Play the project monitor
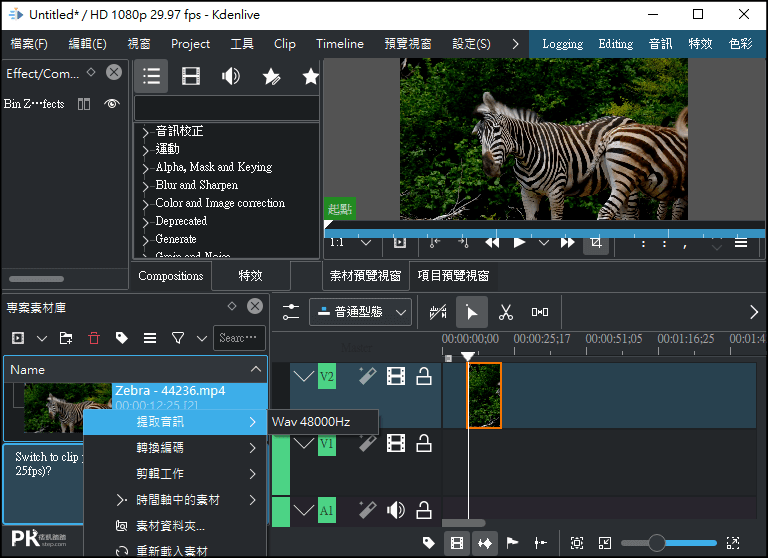This screenshot has height=558, width=768. tap(519, 243)
